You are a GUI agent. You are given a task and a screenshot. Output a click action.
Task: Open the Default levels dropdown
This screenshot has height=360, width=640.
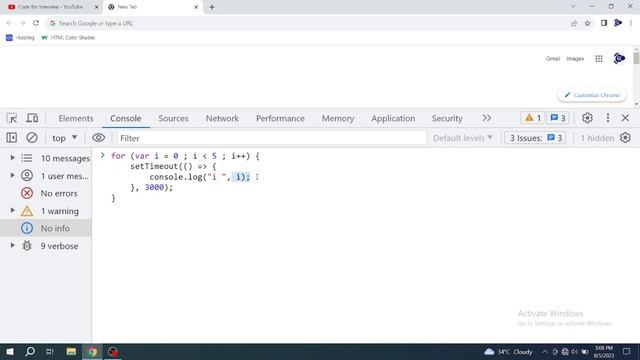[x=463, y=138]
